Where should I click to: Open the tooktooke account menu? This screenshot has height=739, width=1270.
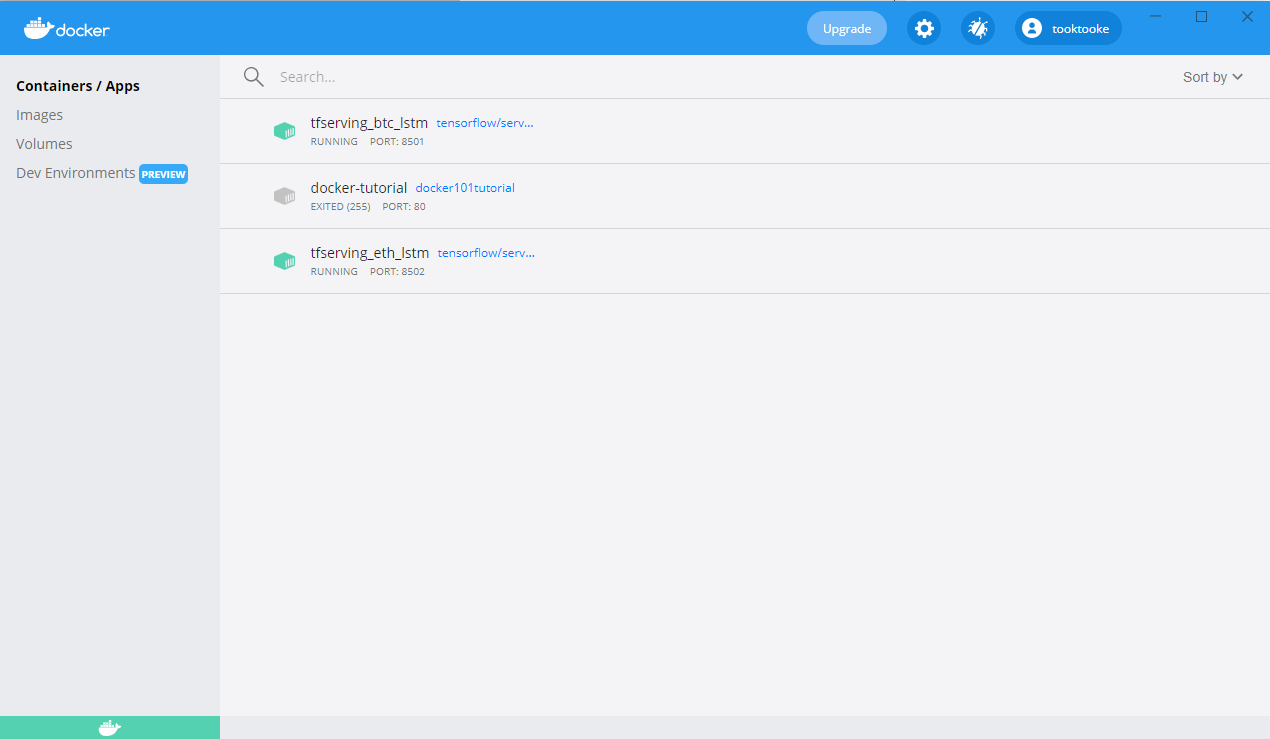[1068, 28]
